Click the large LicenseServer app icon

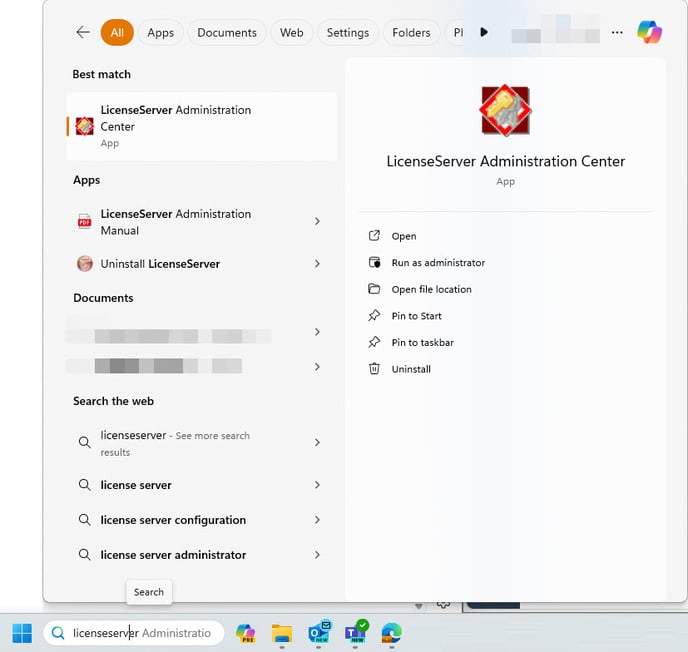[505, 110]
